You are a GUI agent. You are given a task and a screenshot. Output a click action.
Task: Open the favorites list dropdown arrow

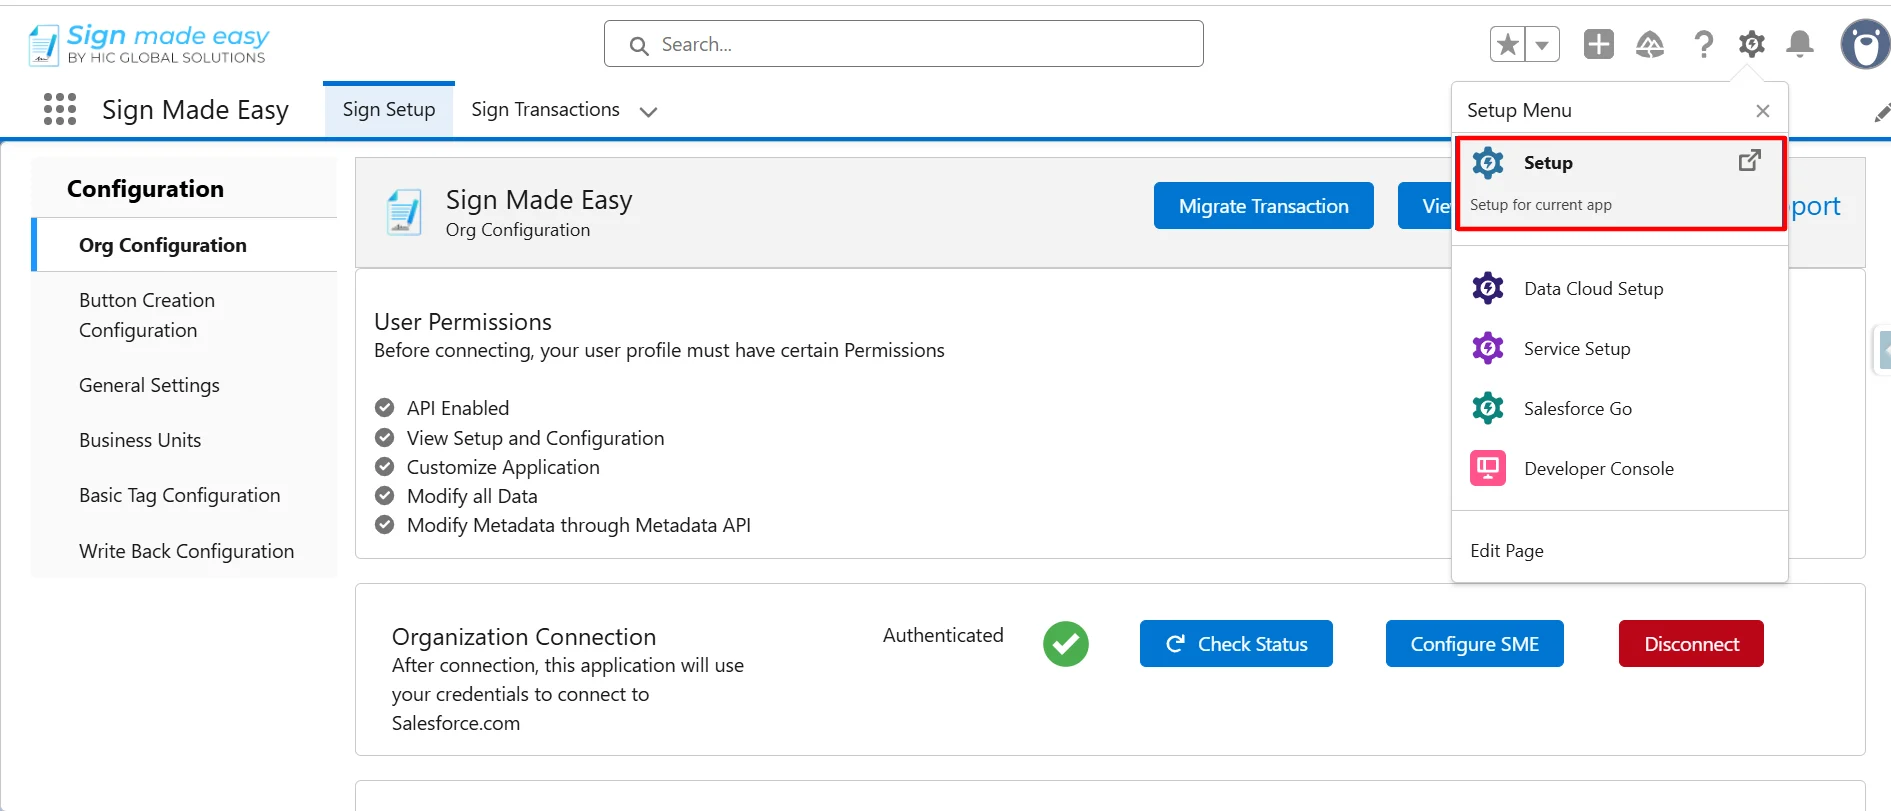[1542, 44]
